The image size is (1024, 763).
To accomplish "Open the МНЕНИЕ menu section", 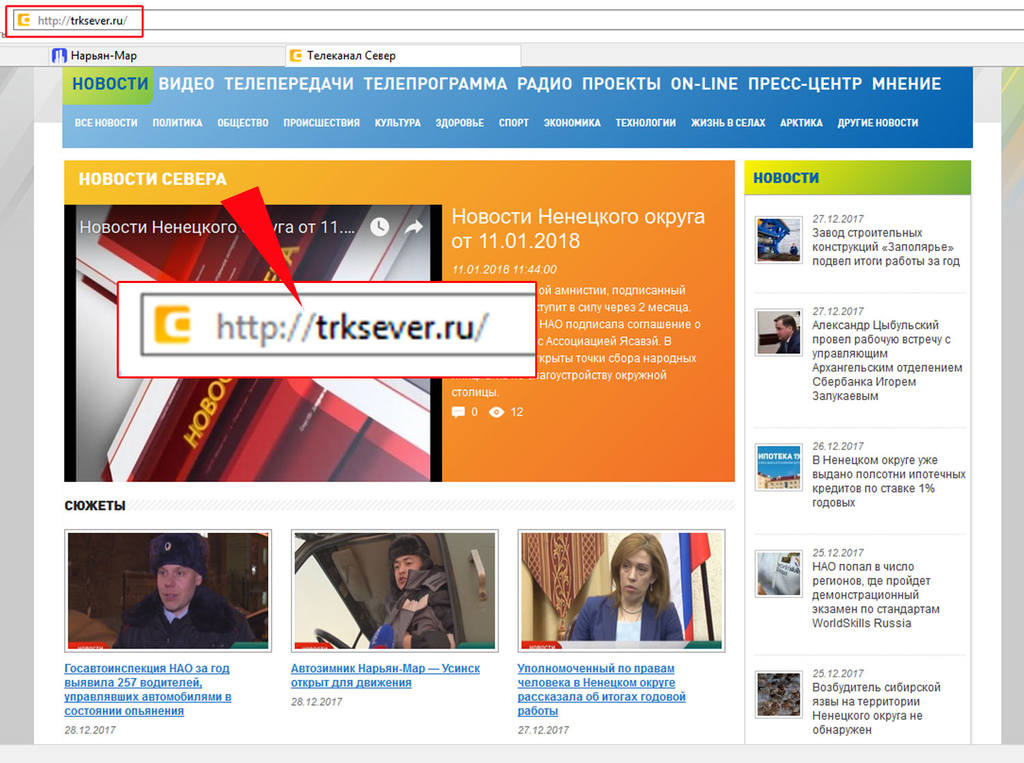I will (x=906, y=84).
